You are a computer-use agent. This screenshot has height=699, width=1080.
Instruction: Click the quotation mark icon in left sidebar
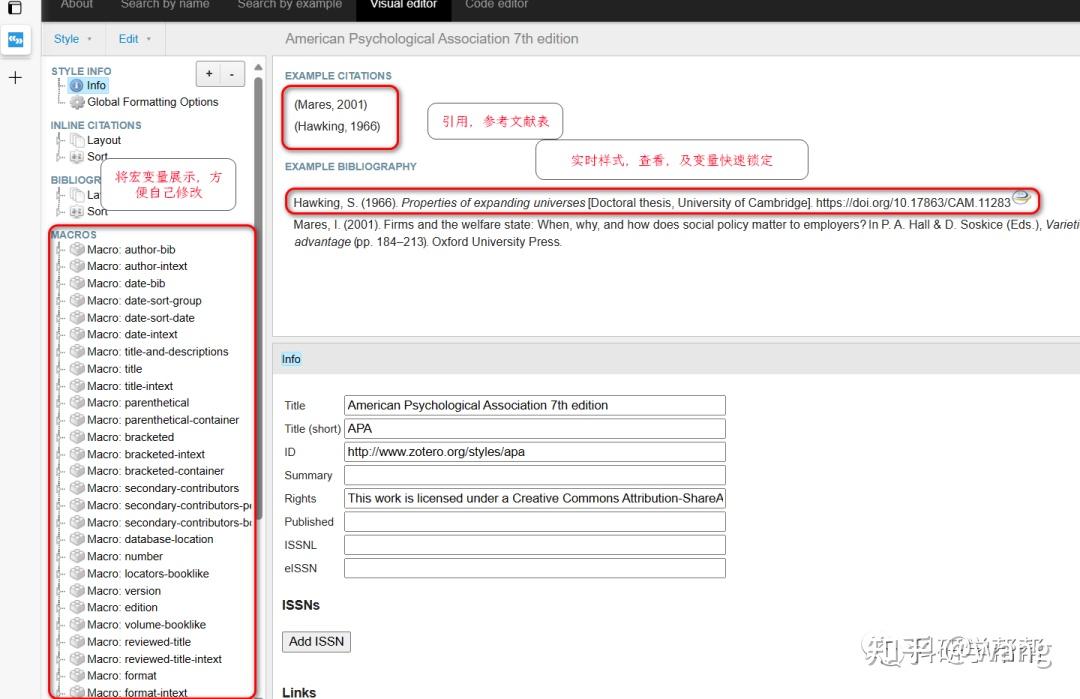(x=15, y=40)
